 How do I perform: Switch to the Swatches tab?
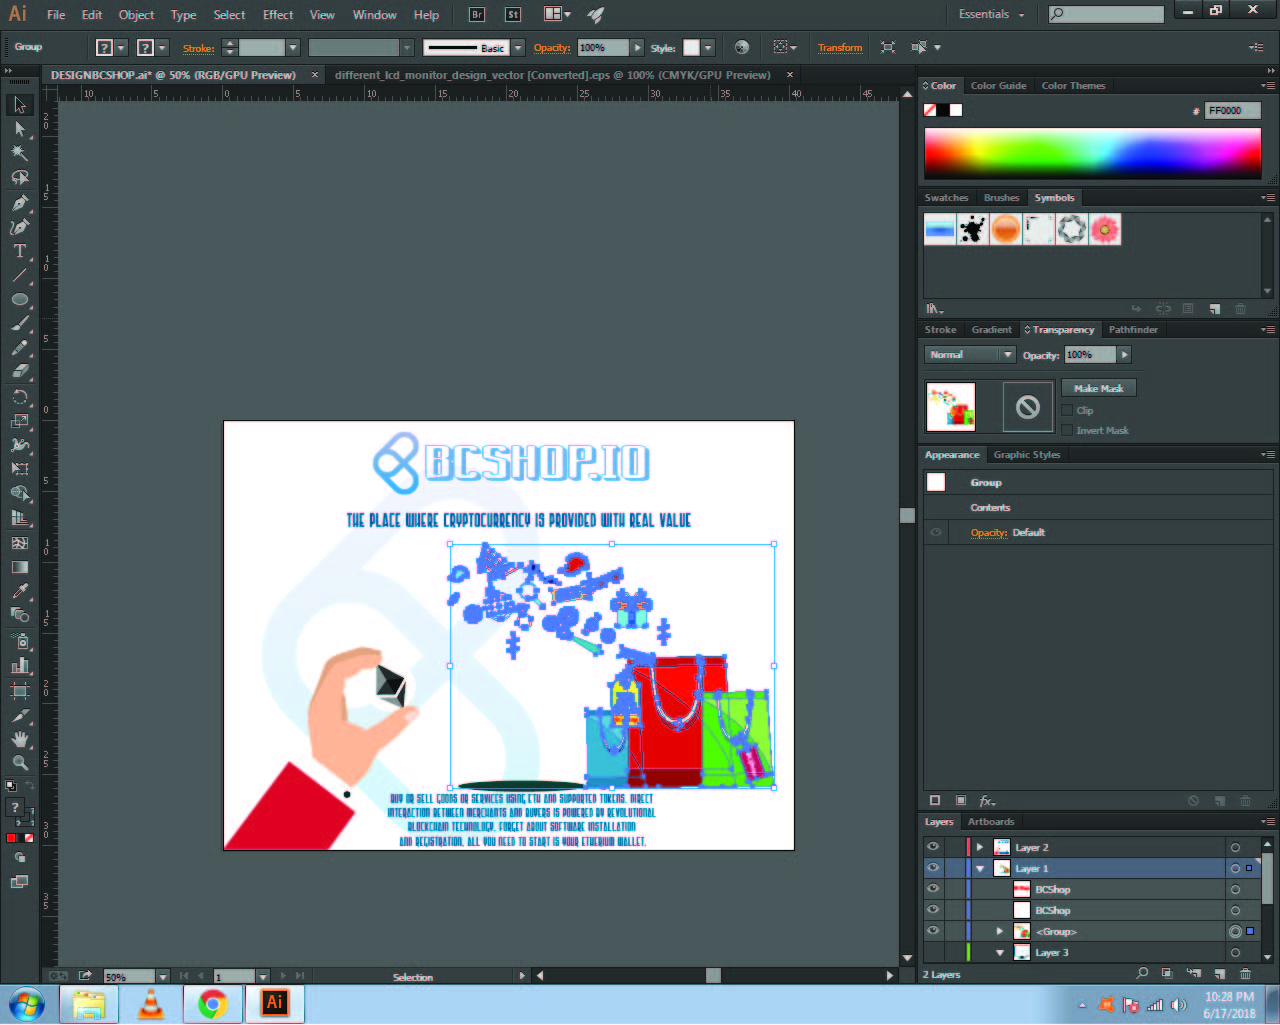point(946,198)
